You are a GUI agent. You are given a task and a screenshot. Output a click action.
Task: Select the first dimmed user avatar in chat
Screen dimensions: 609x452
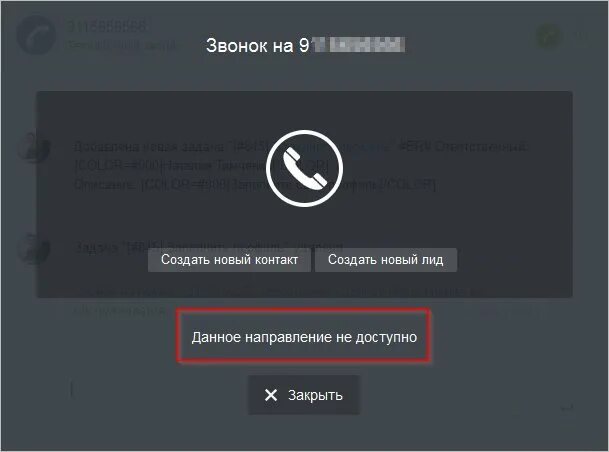pyautogui.click(x=34, y=146)
